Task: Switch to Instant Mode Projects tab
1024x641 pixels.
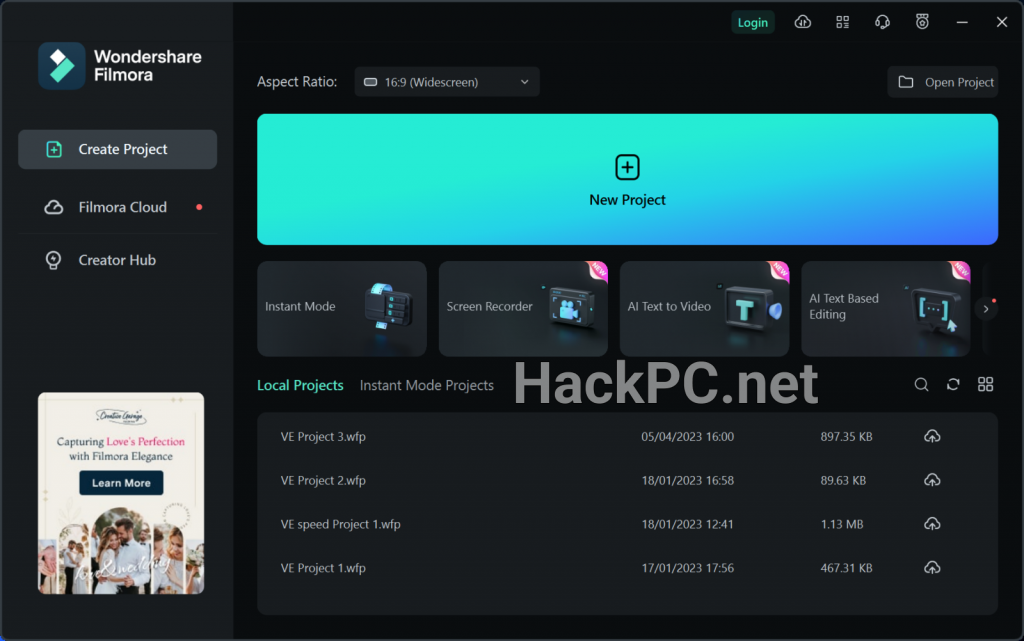Action: click(426, 385)
